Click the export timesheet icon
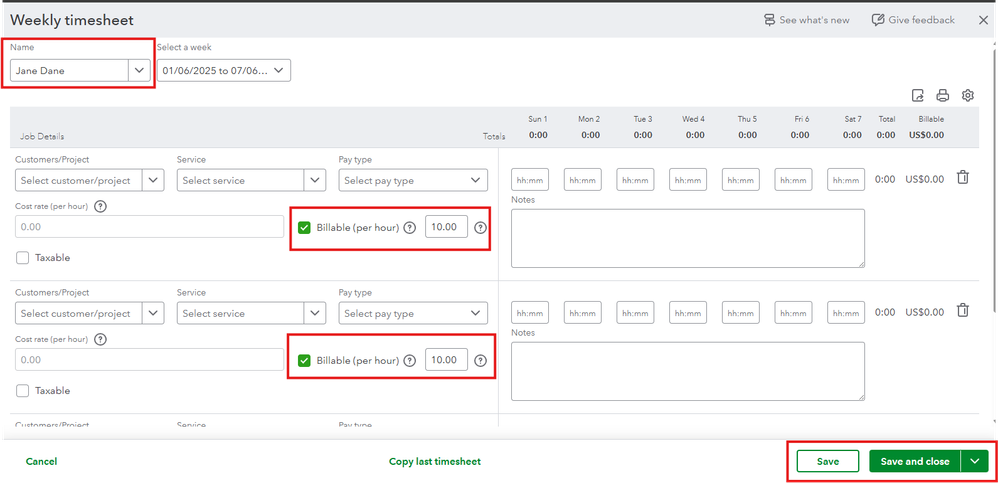The width and height of the screenshot is (998, 483). coord(917,95)
